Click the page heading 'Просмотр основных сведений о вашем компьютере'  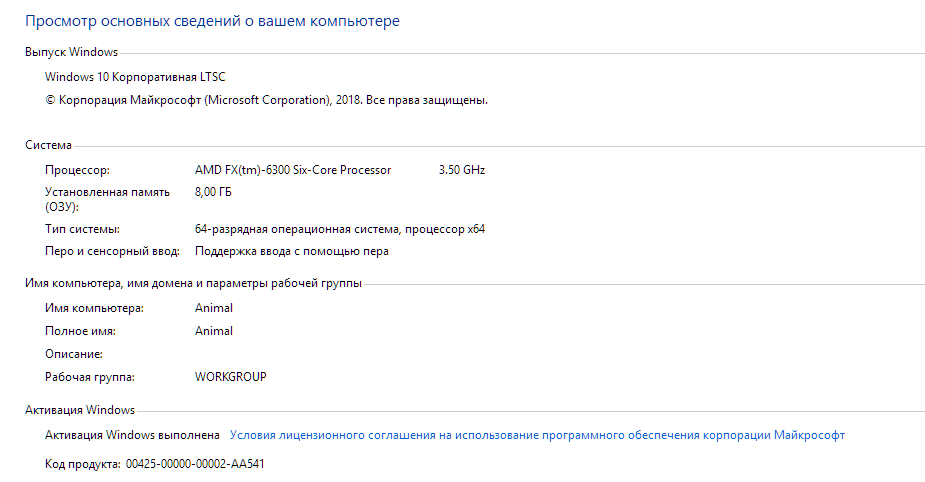212,21
